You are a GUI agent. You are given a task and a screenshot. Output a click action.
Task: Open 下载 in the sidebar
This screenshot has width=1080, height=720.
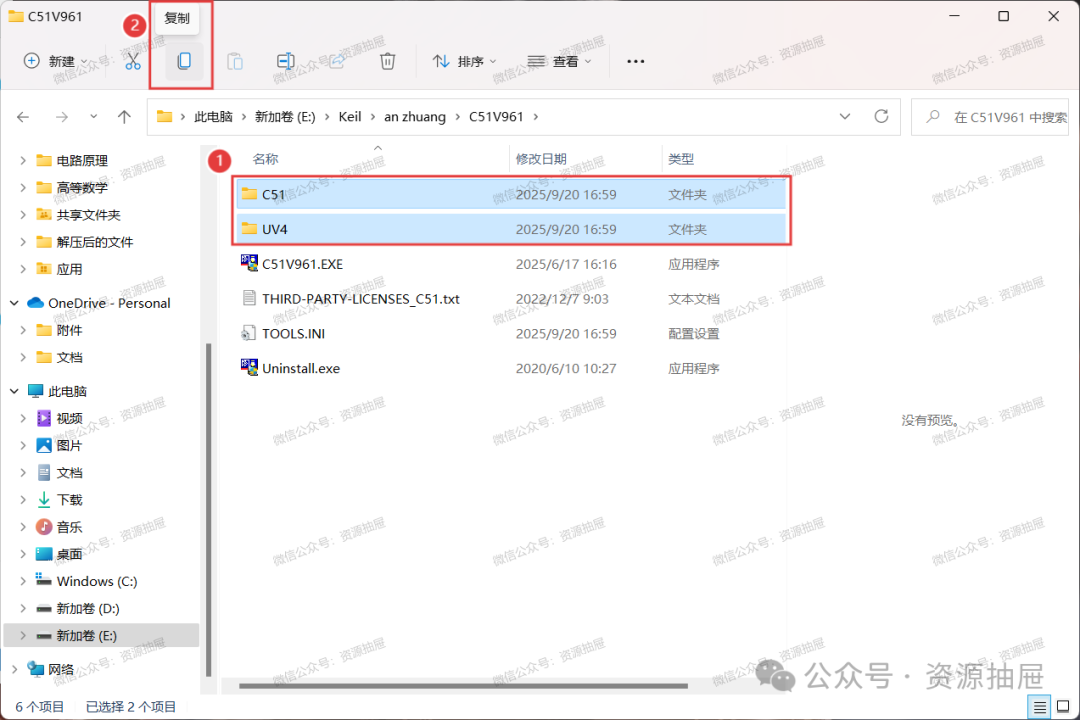[70, 500]
